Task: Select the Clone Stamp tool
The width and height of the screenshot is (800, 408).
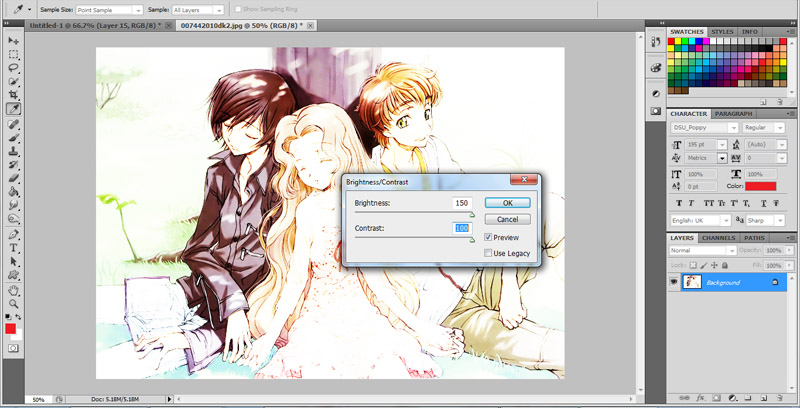Action: pyautogui.click(x=13, y=151)
